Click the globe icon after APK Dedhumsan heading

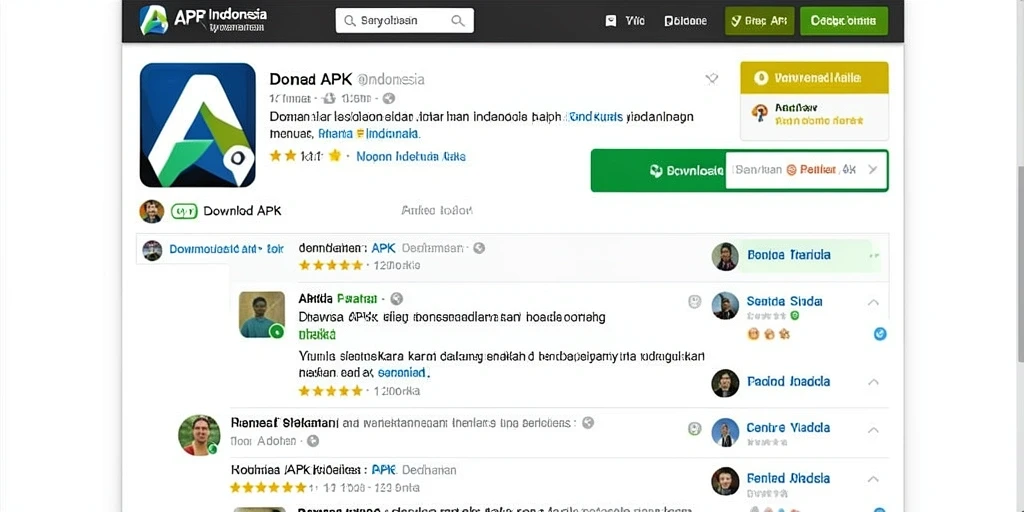[479, 248]
